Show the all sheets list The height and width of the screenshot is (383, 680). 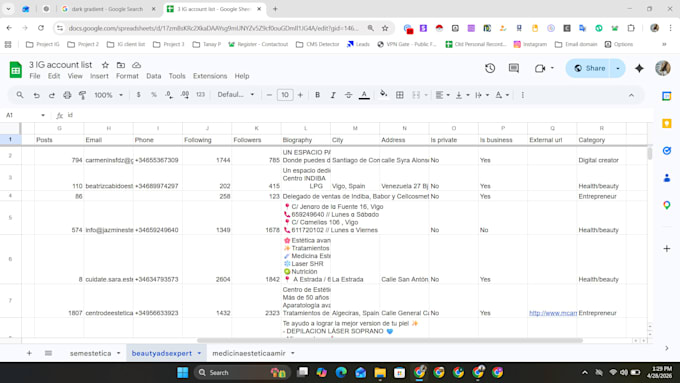[48, 353]
